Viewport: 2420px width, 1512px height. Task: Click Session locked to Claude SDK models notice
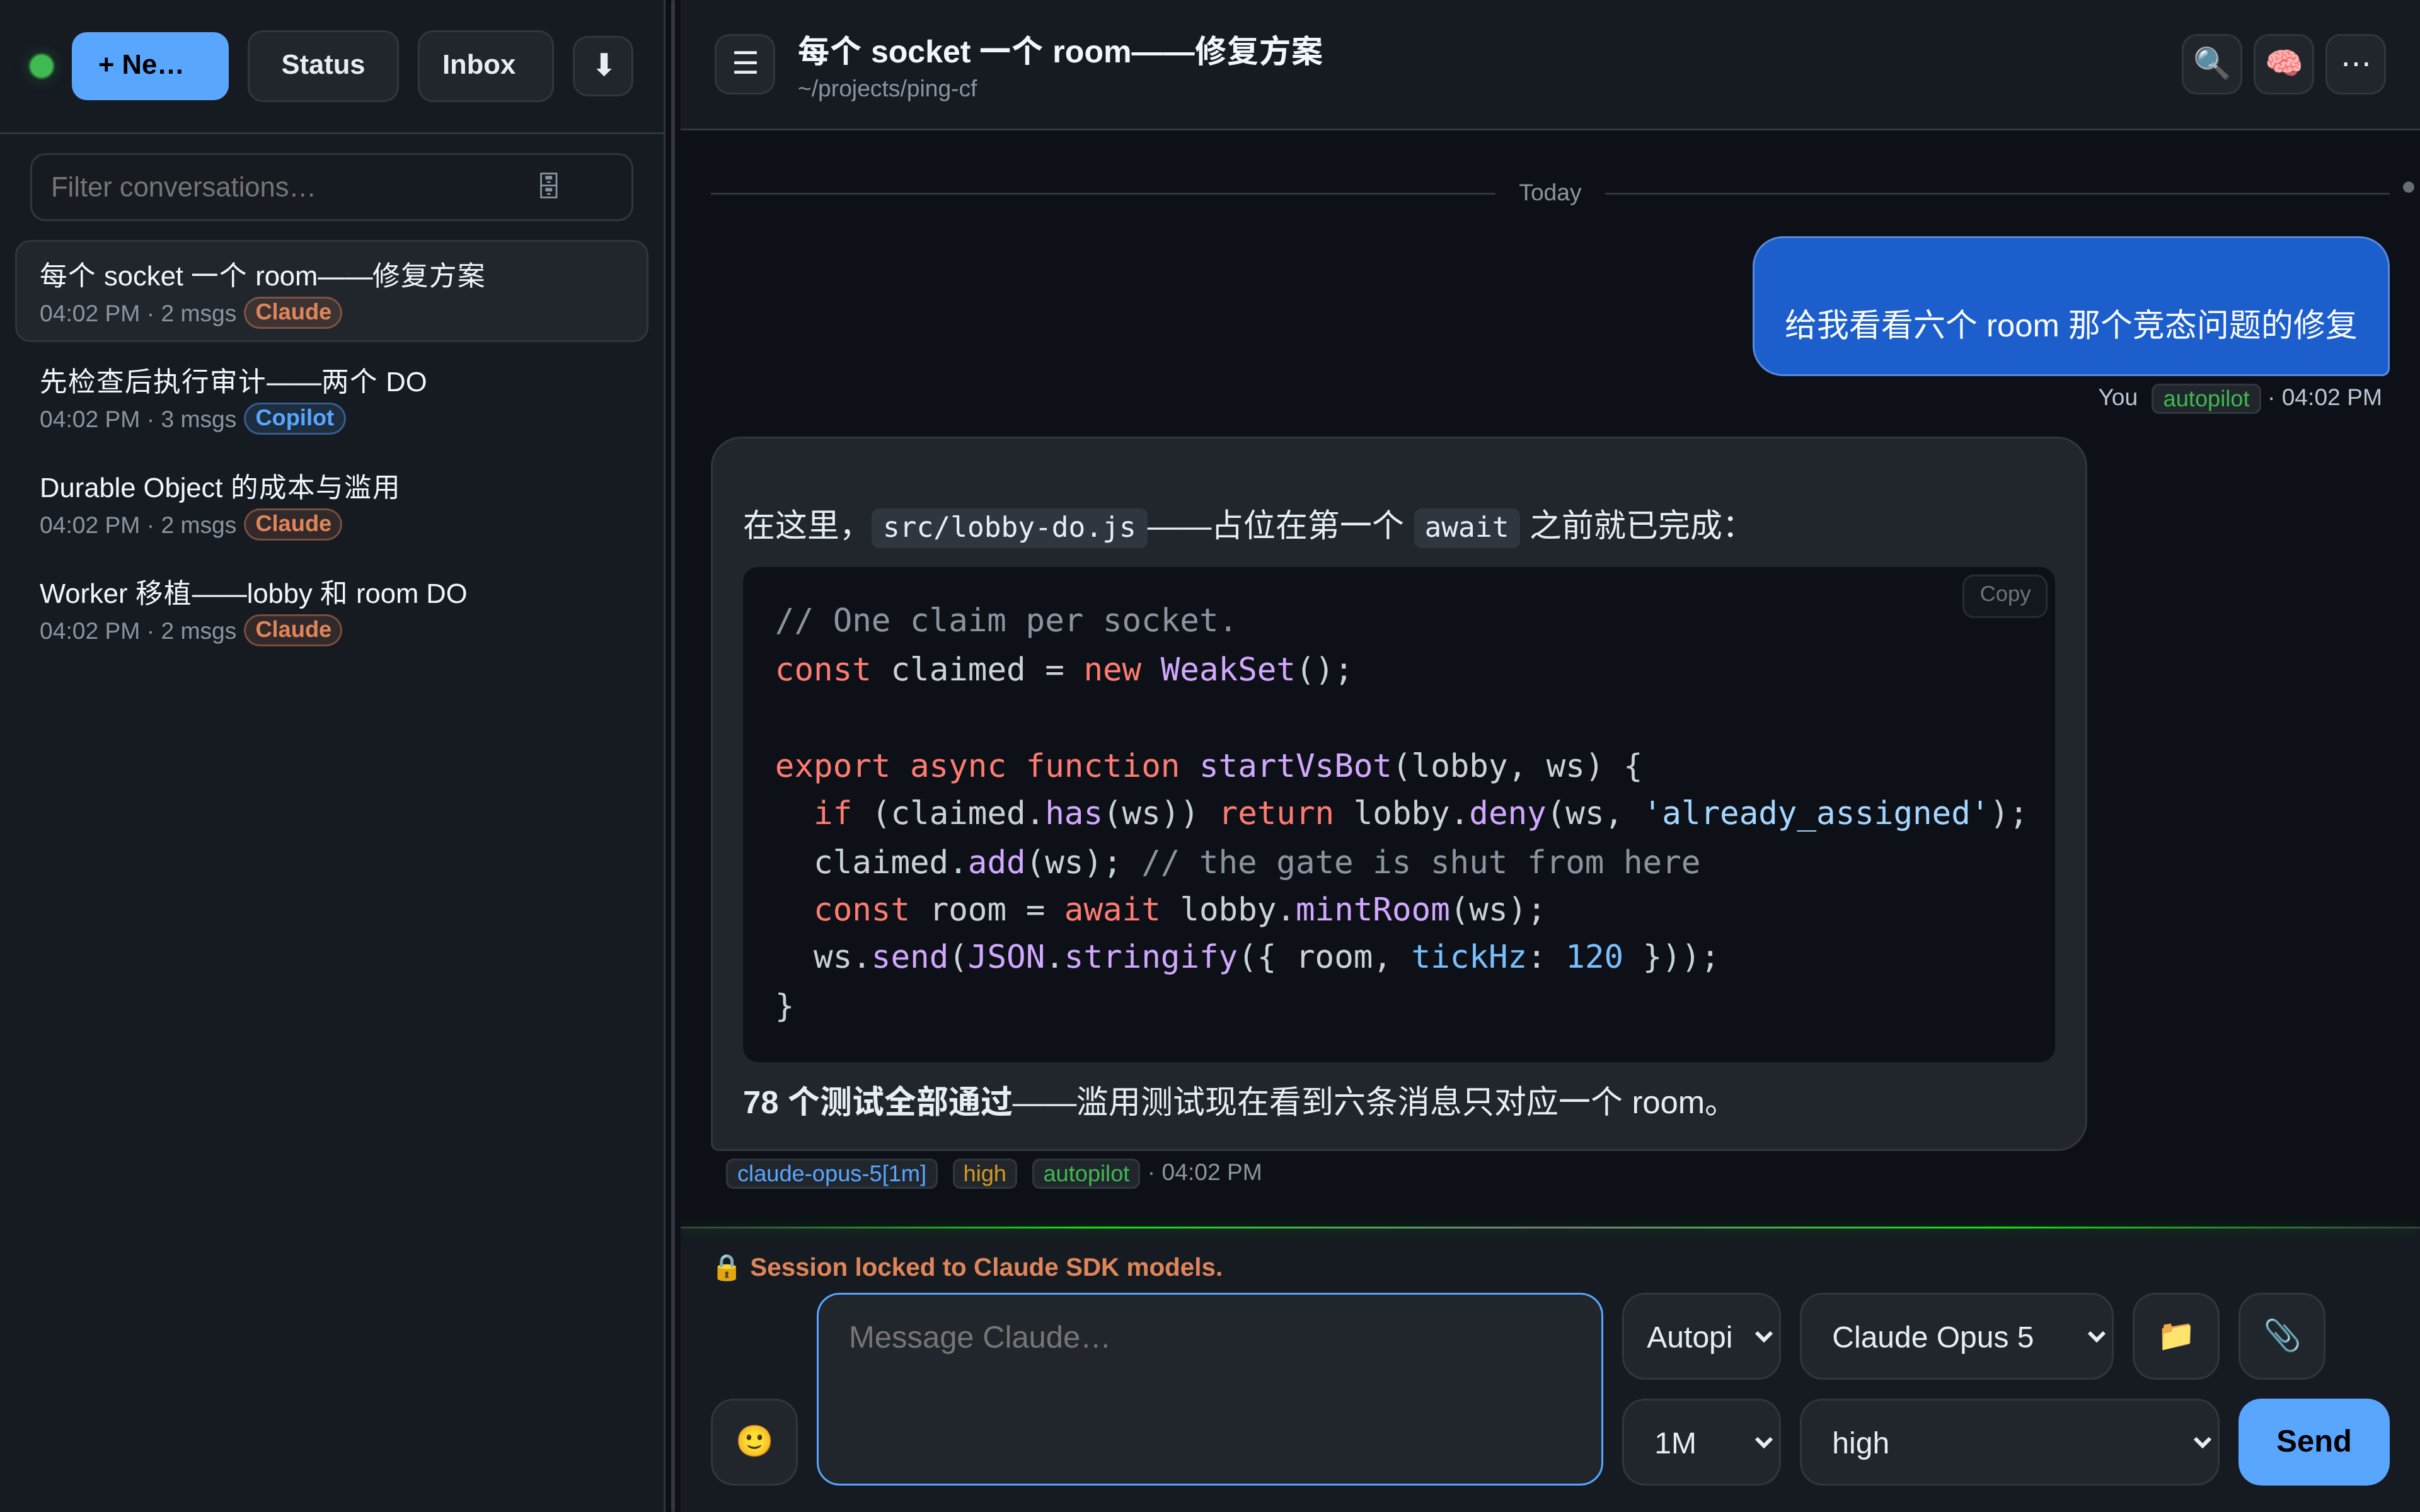pos(986,1267)
